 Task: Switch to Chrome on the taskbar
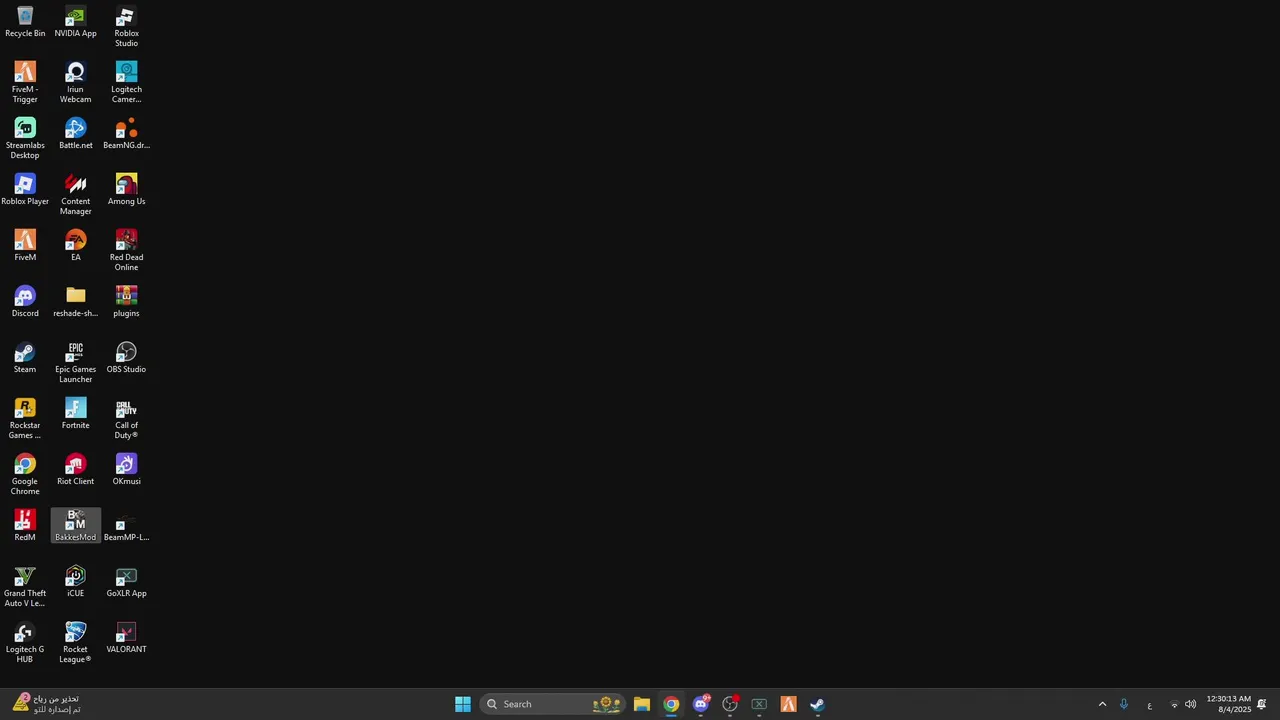pyautogui.click(x=671, y=704)
